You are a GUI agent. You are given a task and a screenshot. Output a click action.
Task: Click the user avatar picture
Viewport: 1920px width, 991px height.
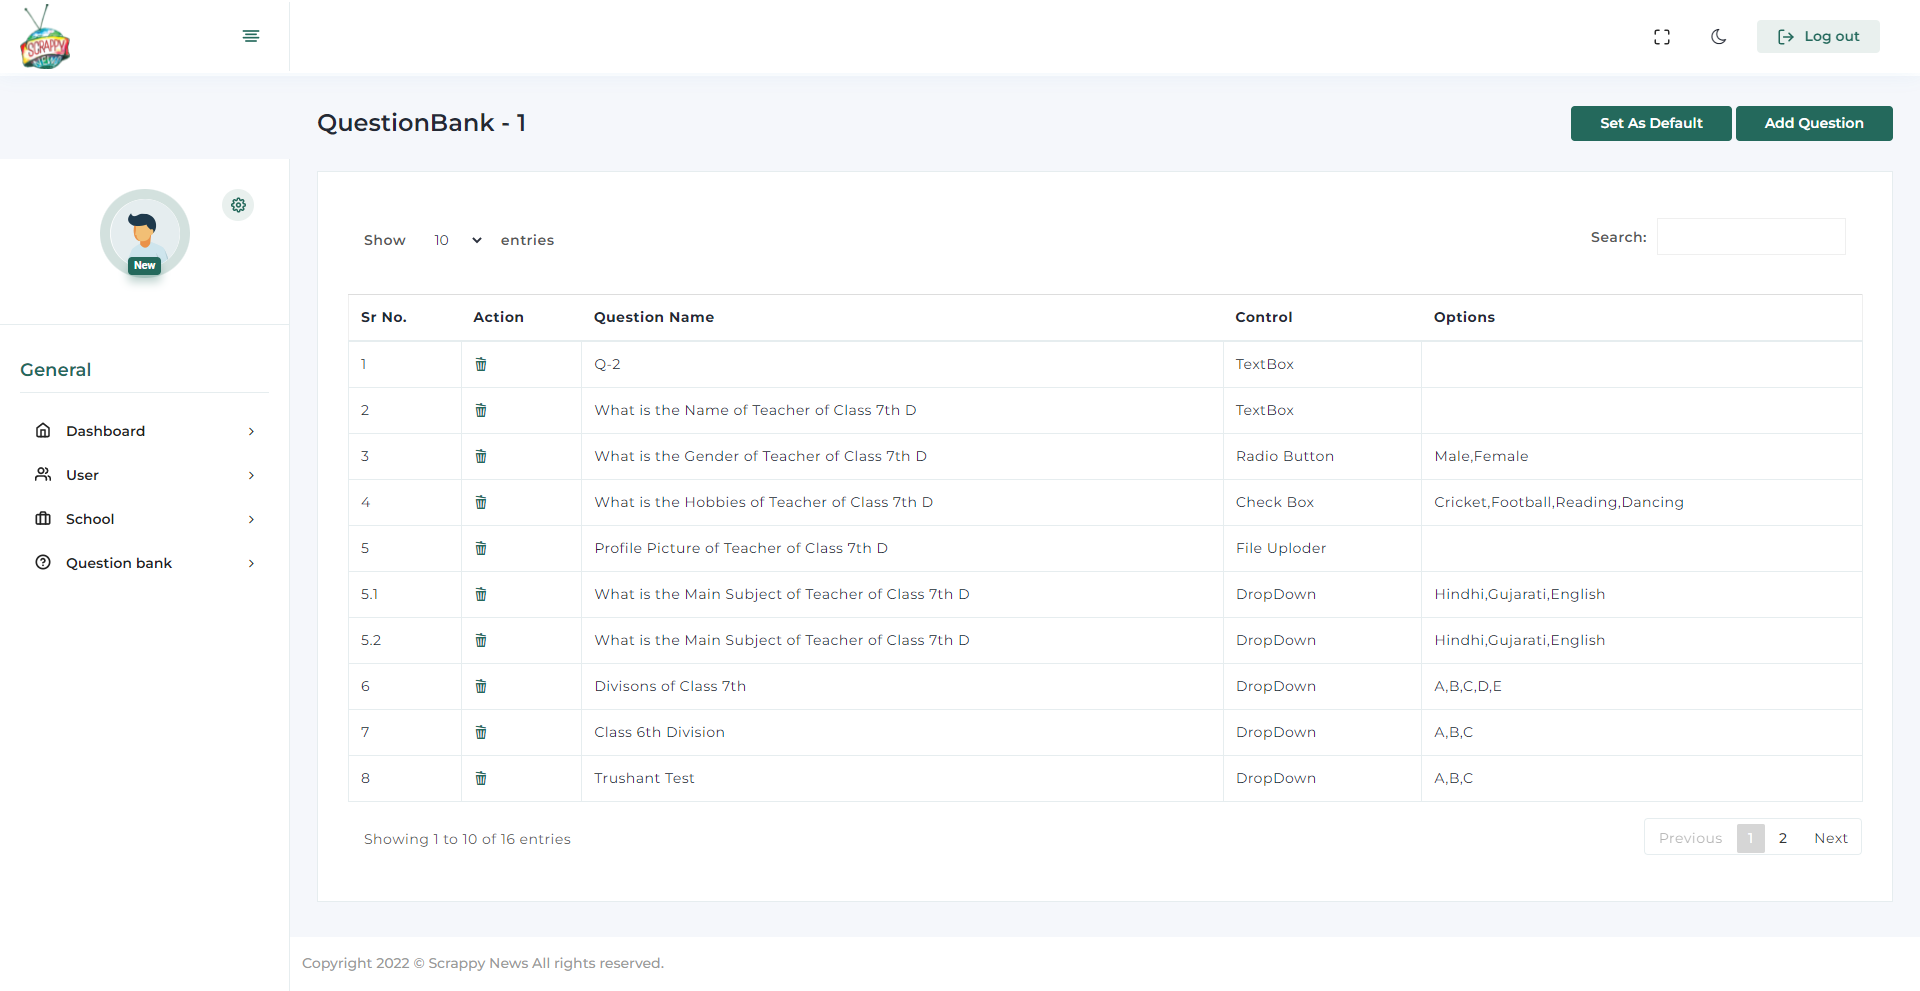[145, 234]
